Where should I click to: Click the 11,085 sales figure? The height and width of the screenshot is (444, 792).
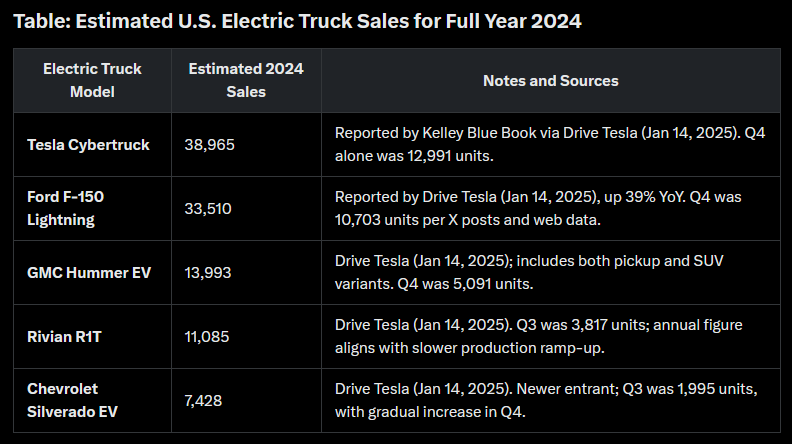coord(208,336)
